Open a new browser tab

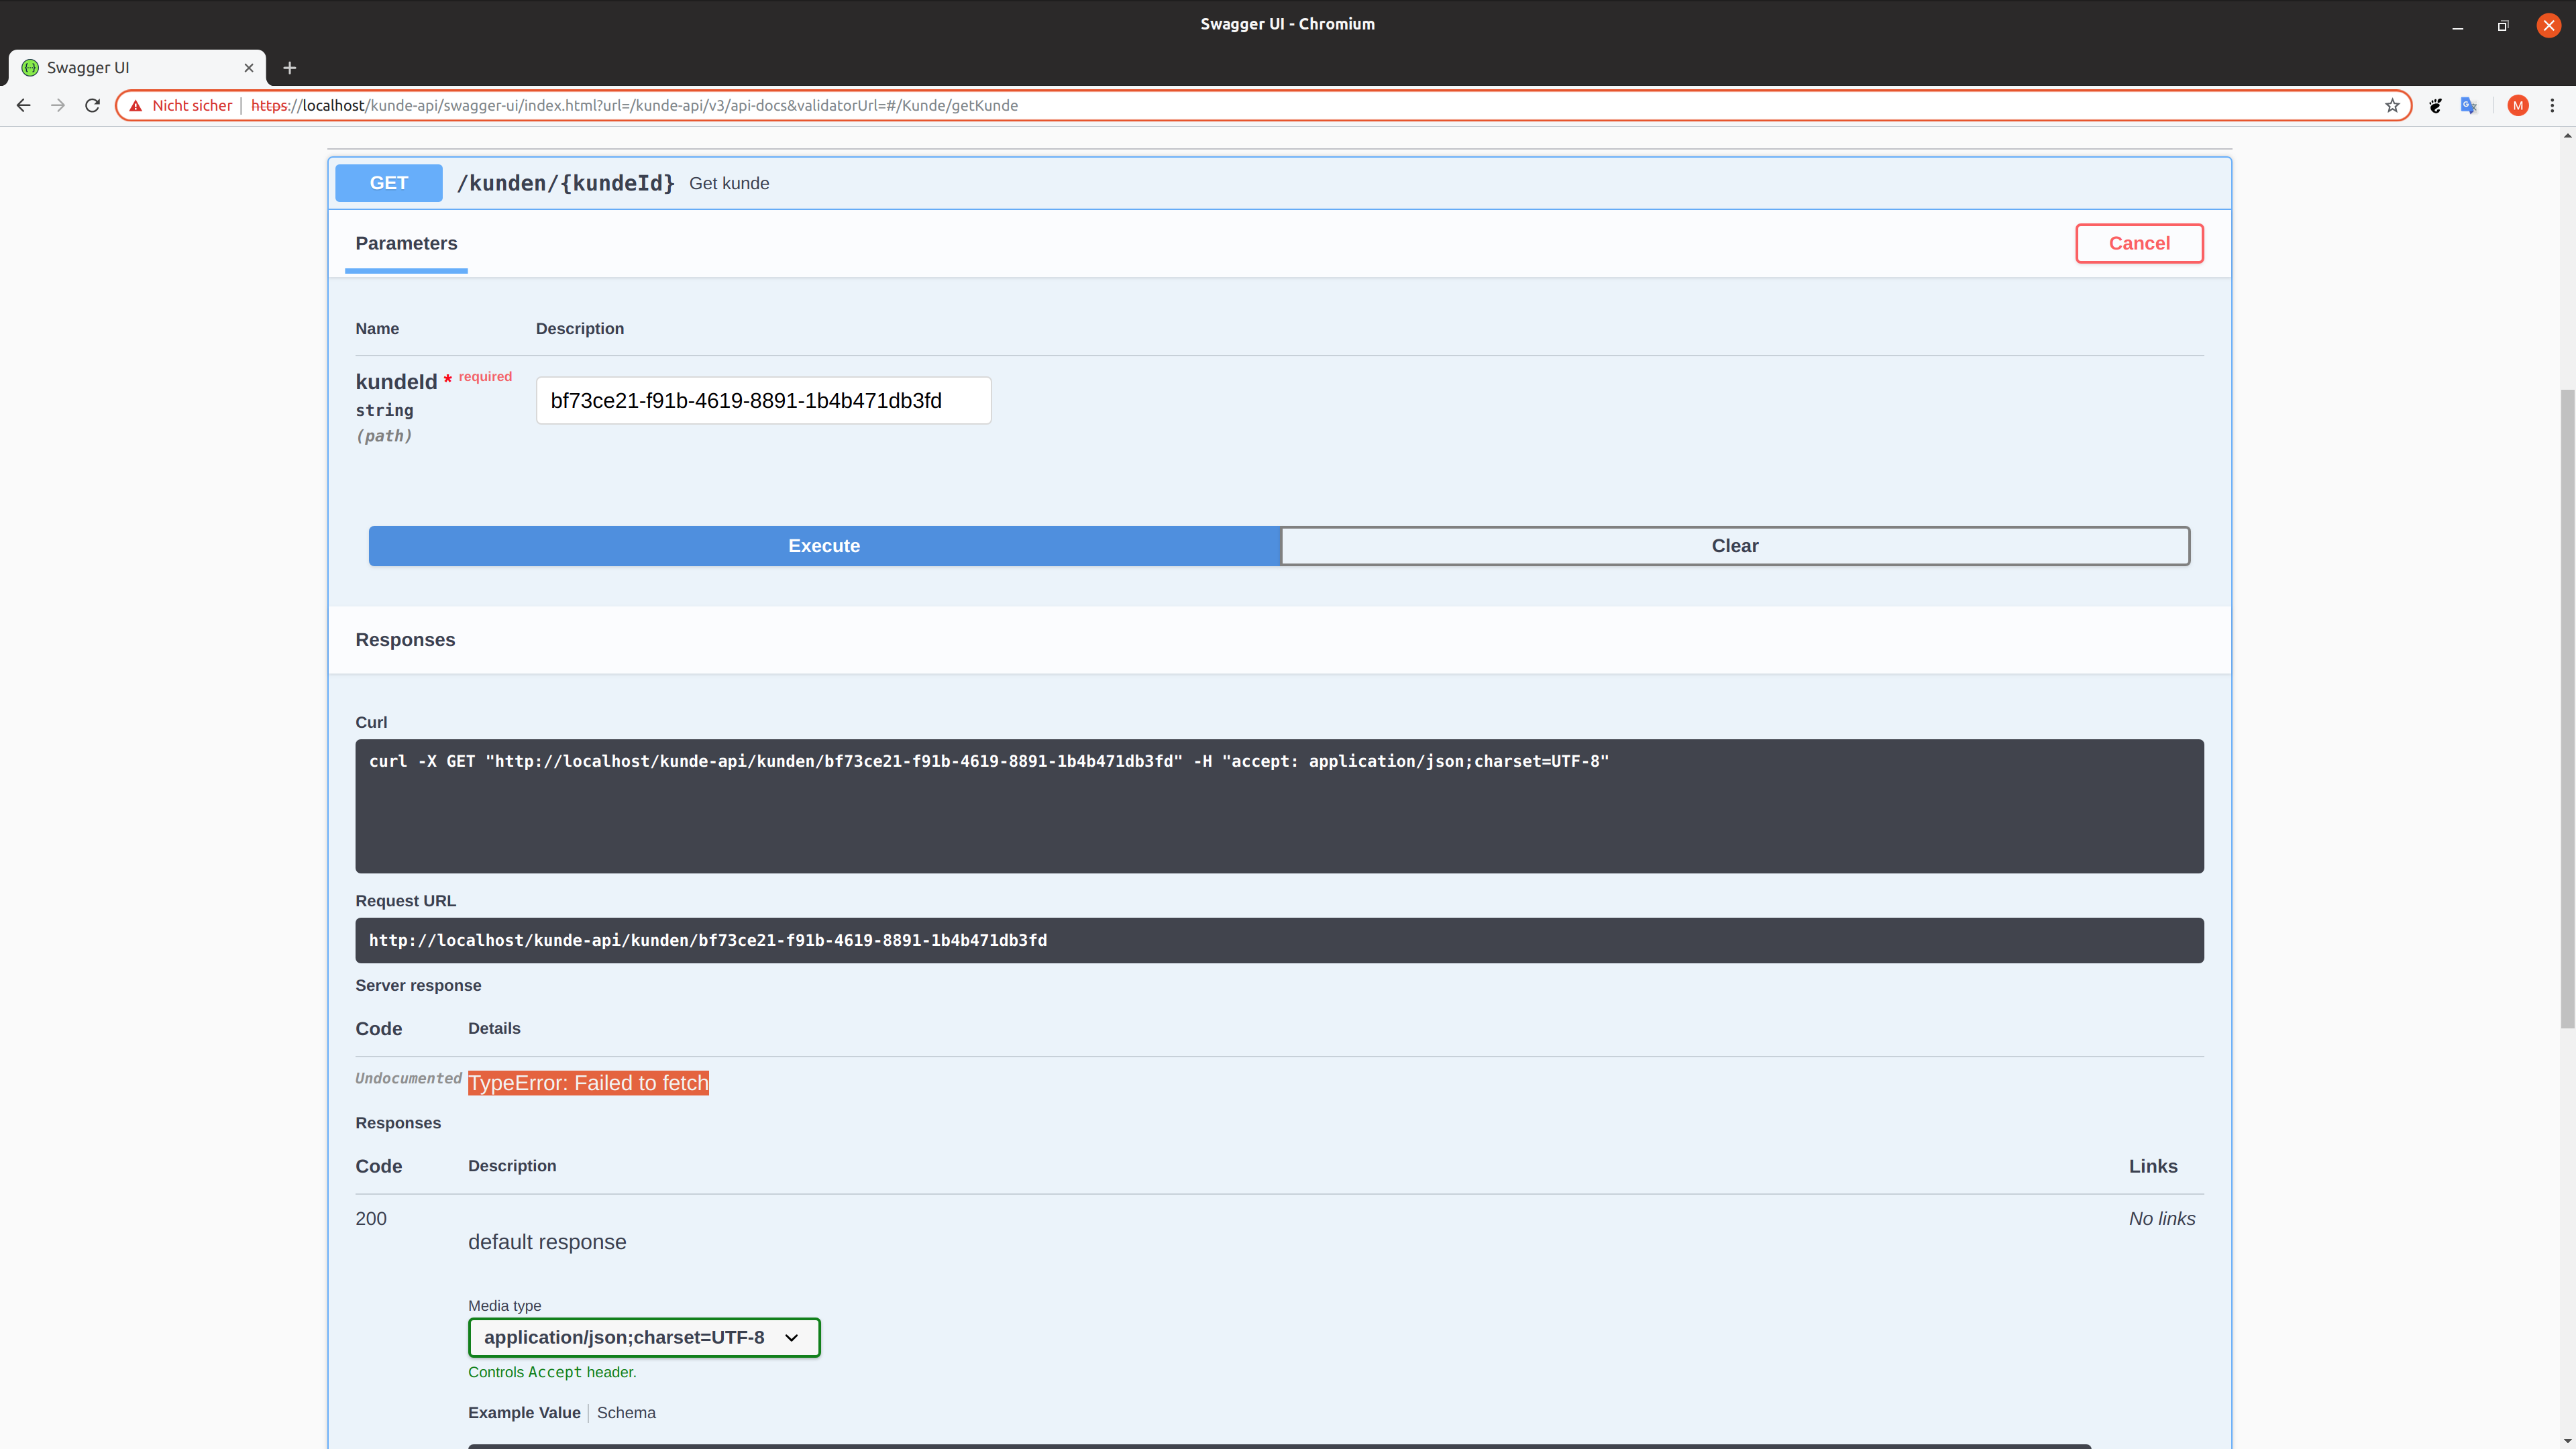290,68
